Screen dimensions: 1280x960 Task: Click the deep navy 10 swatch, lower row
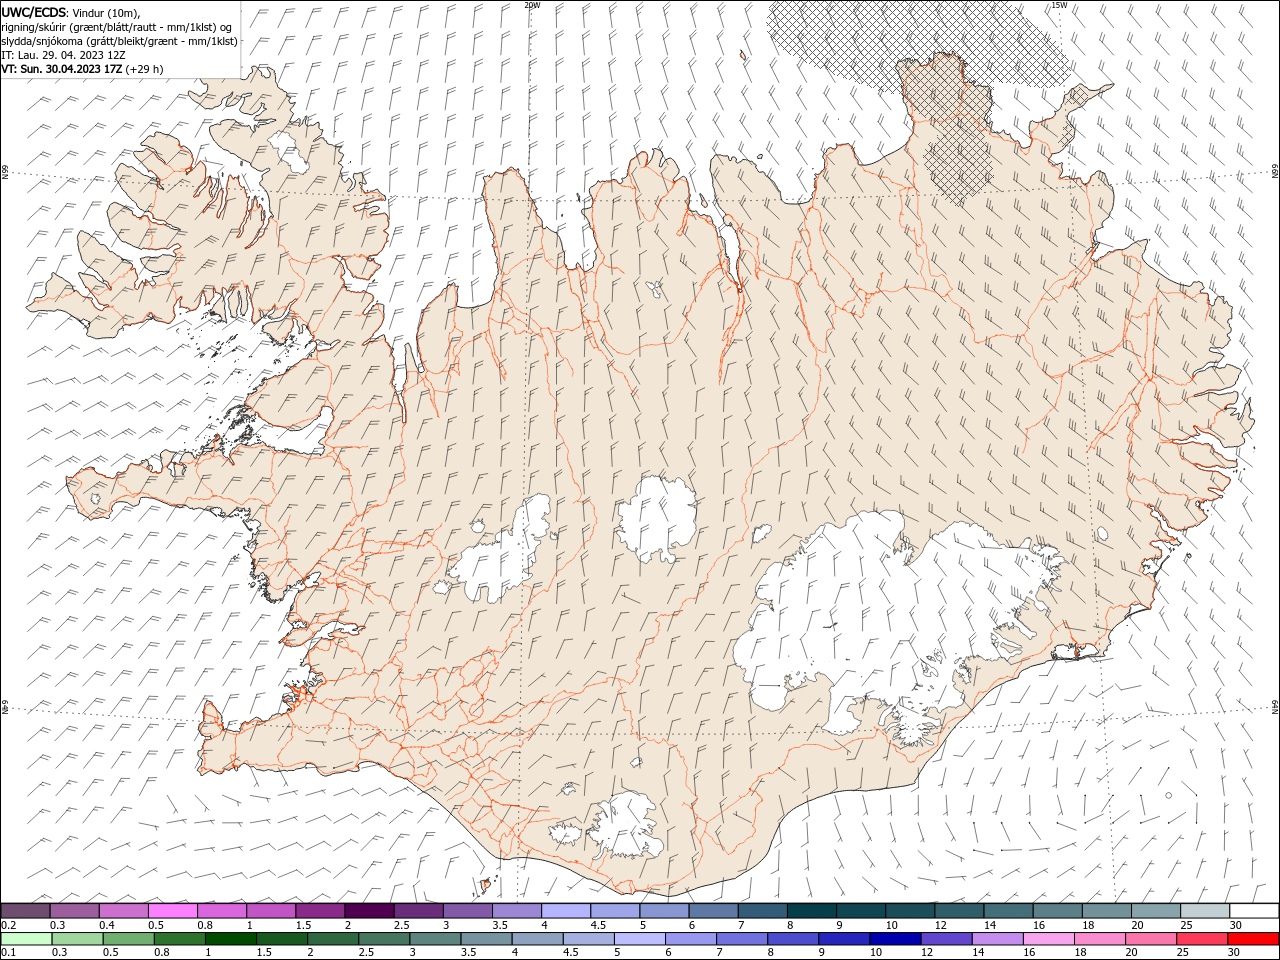[894, 939]
